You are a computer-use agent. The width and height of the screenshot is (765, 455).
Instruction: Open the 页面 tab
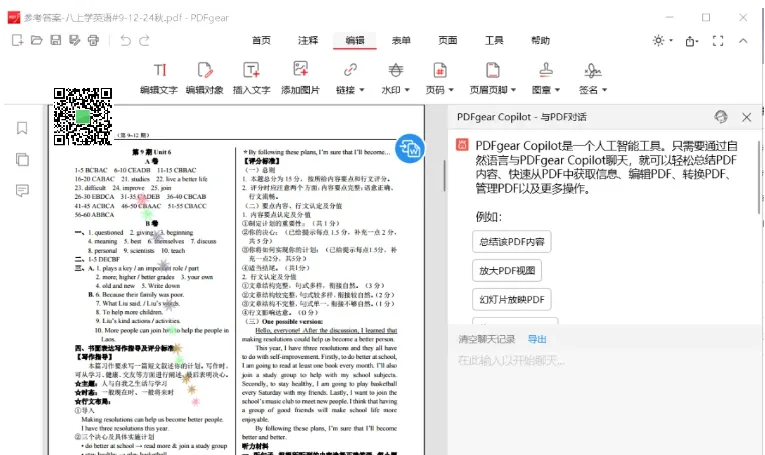click(x=448, y=40)
